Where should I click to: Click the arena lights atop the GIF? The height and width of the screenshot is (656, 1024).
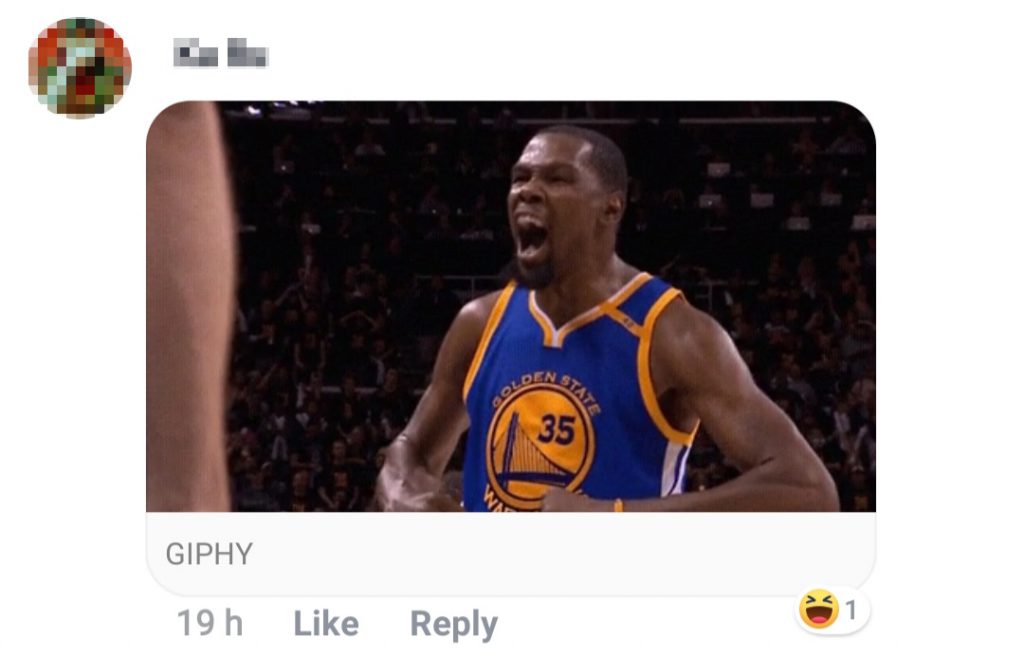click(x=281, y=107)
